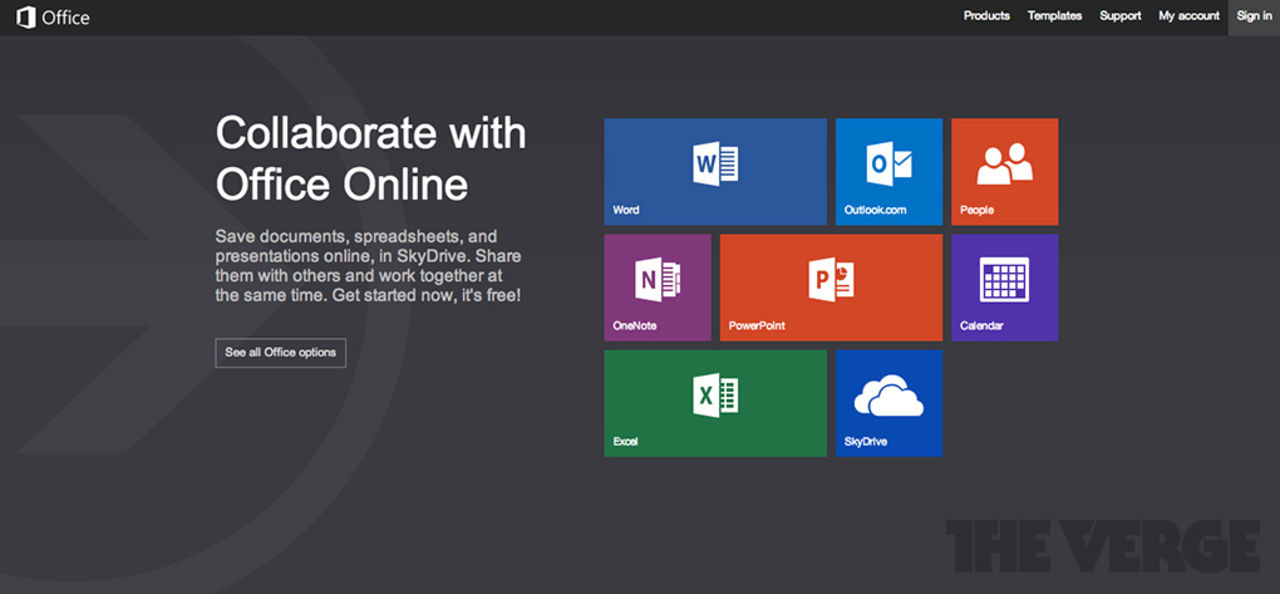Open the Support page
1280x594 pixels.
(1119, 16)
